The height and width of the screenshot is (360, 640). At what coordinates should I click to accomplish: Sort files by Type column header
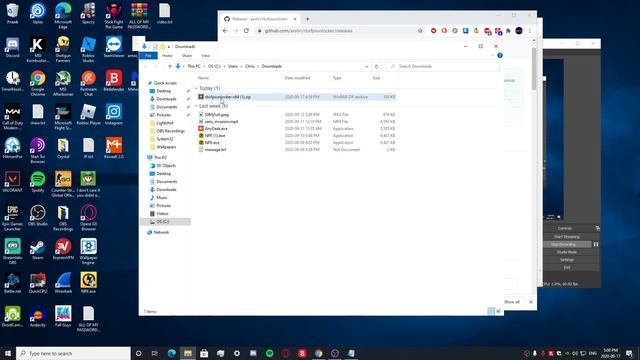337,78
